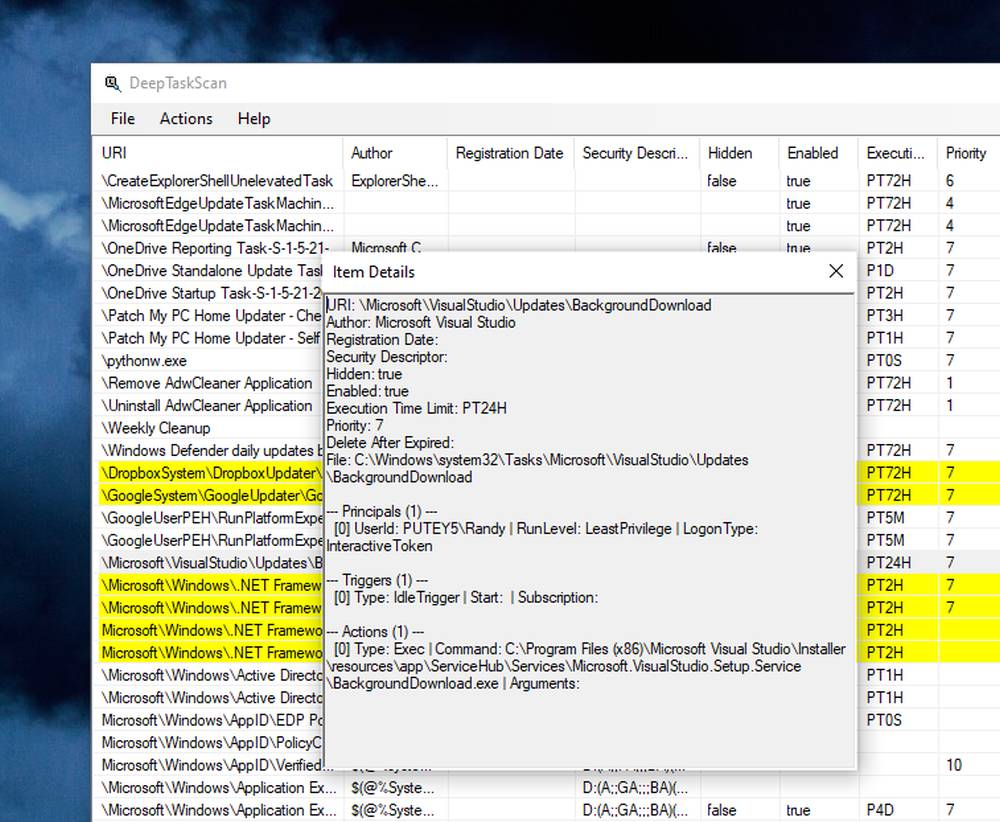Click the Actions (1) section heading in details
Image resolution: width=1000 pixels, height=822 pixels.
pos(375,633)
